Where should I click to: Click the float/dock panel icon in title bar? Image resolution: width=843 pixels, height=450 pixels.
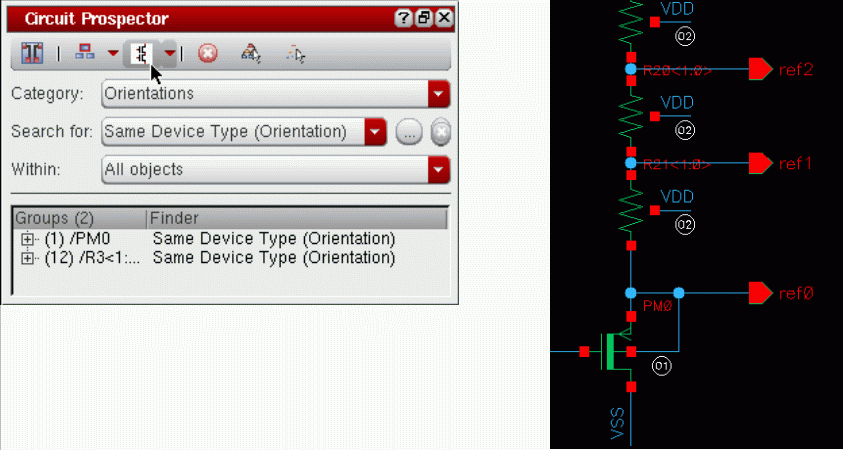(x=424, y=19)
